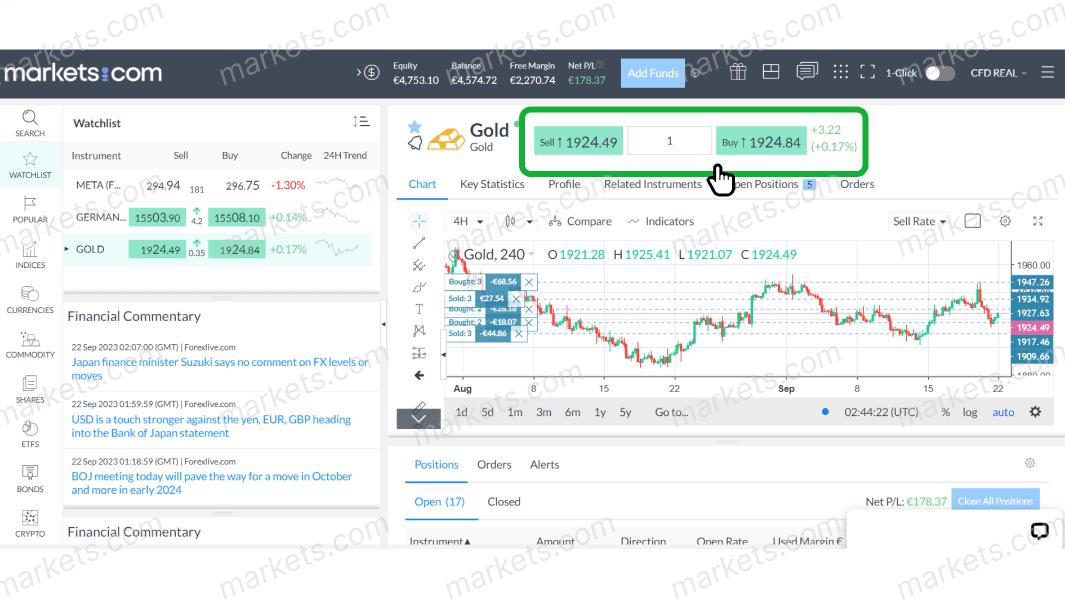Toggle logarithmic scale on the chart
Screen dimensions: 1065x600
click(x=968, y=411)
